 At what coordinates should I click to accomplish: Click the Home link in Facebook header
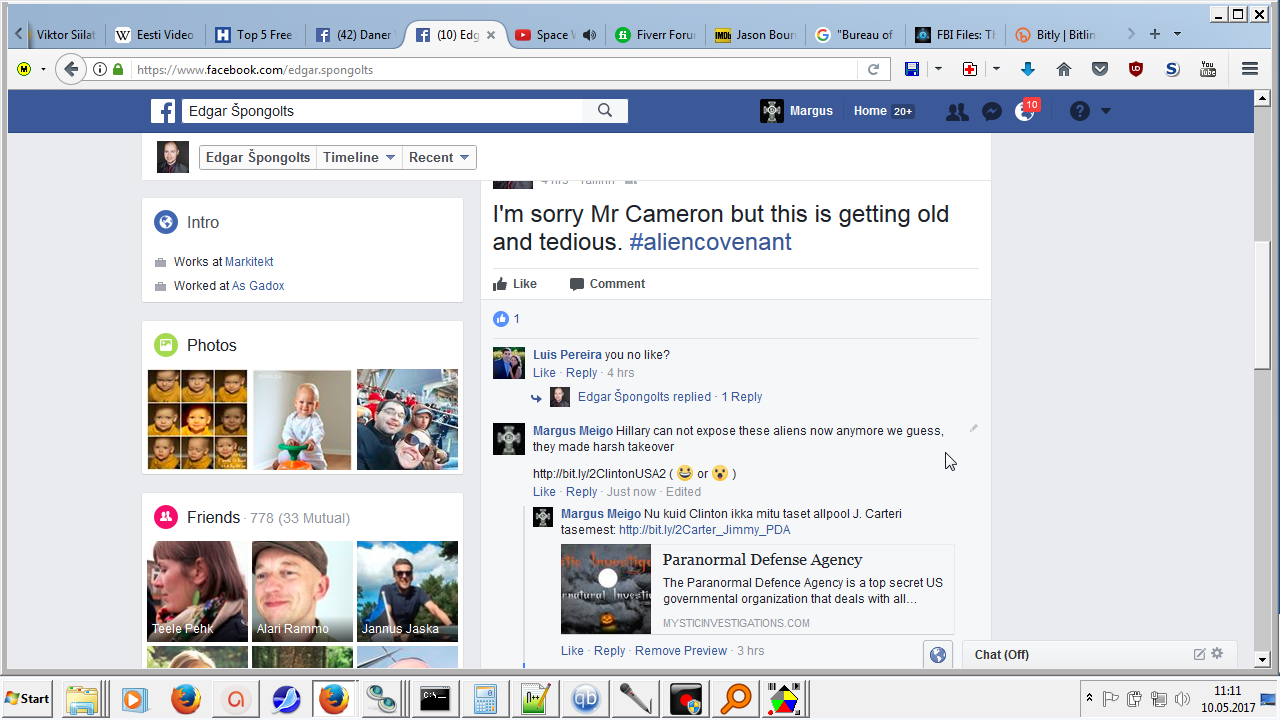coord(870,111)
